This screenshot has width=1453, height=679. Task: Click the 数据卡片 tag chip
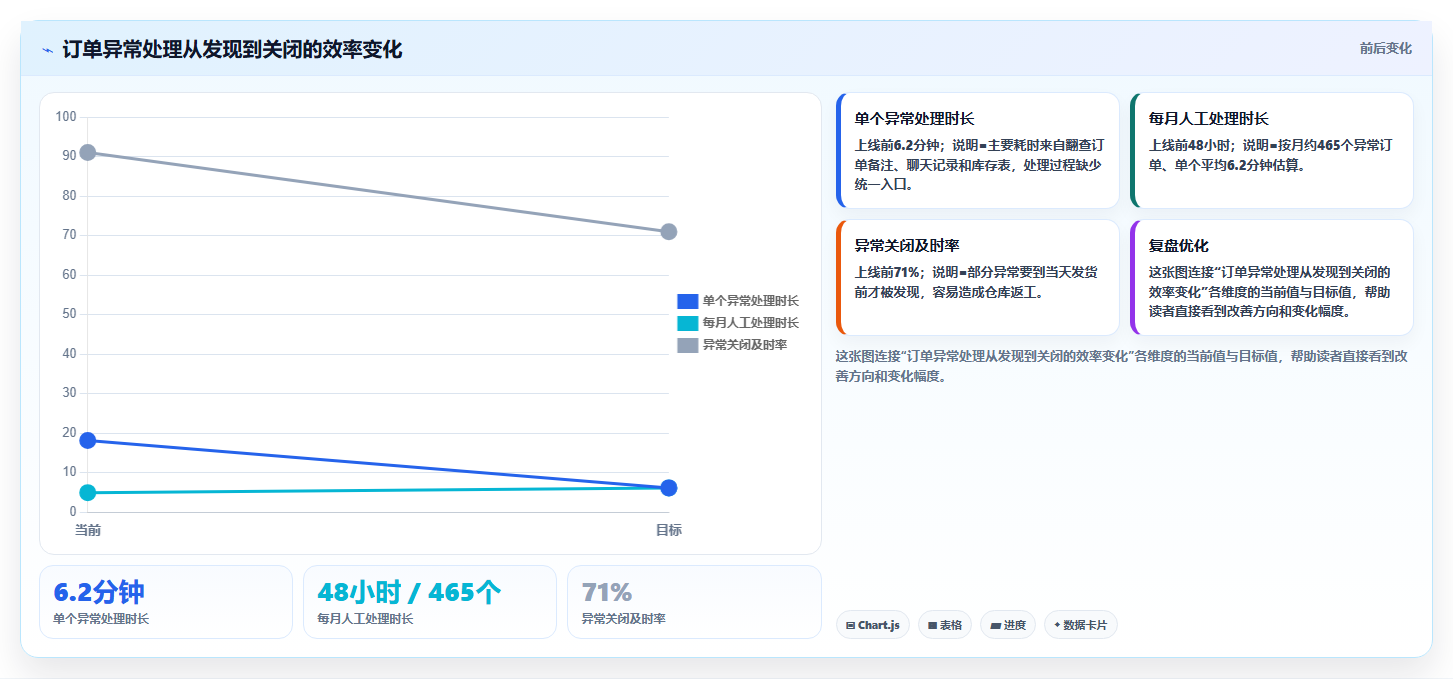pyautogui.click(x=1081, y=625)
